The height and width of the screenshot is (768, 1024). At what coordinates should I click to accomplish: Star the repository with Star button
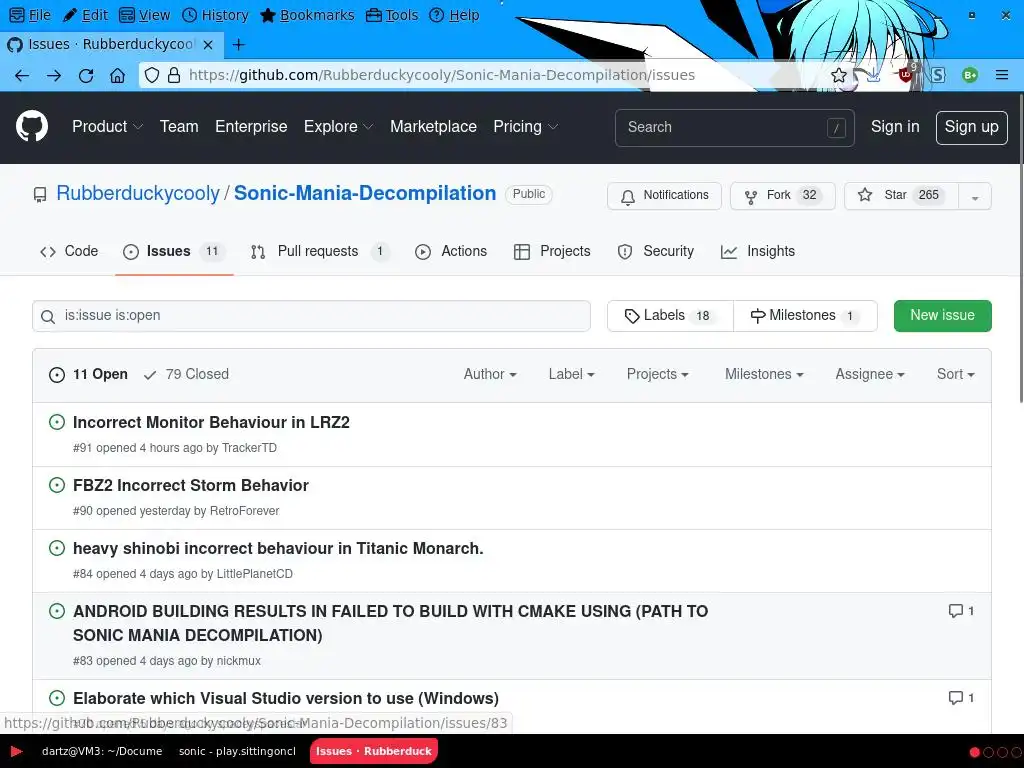pos(901,196)
